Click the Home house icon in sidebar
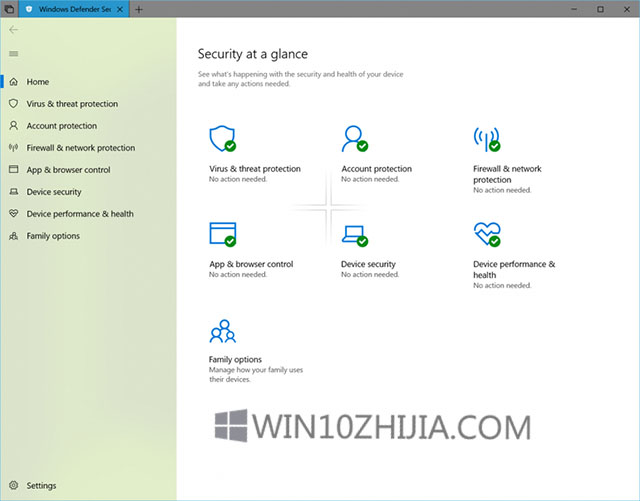640x501 pixels. (x=13, y=82)
